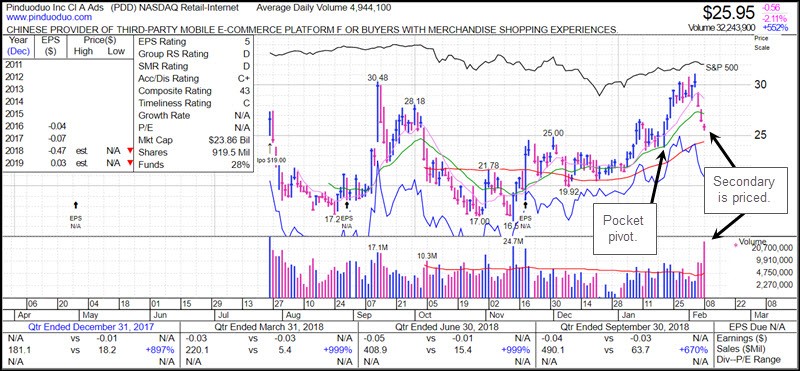Click the Ipo $19.00 marker
Viewport: 800px width, 371px height.
point(271,160)
